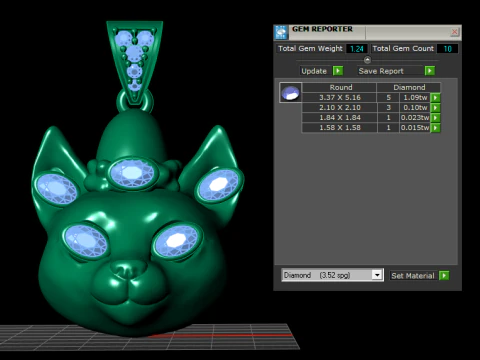The image size is (480, 360).
Task: Click the quantity 5 cell
Action: click(x=388, y=97)
